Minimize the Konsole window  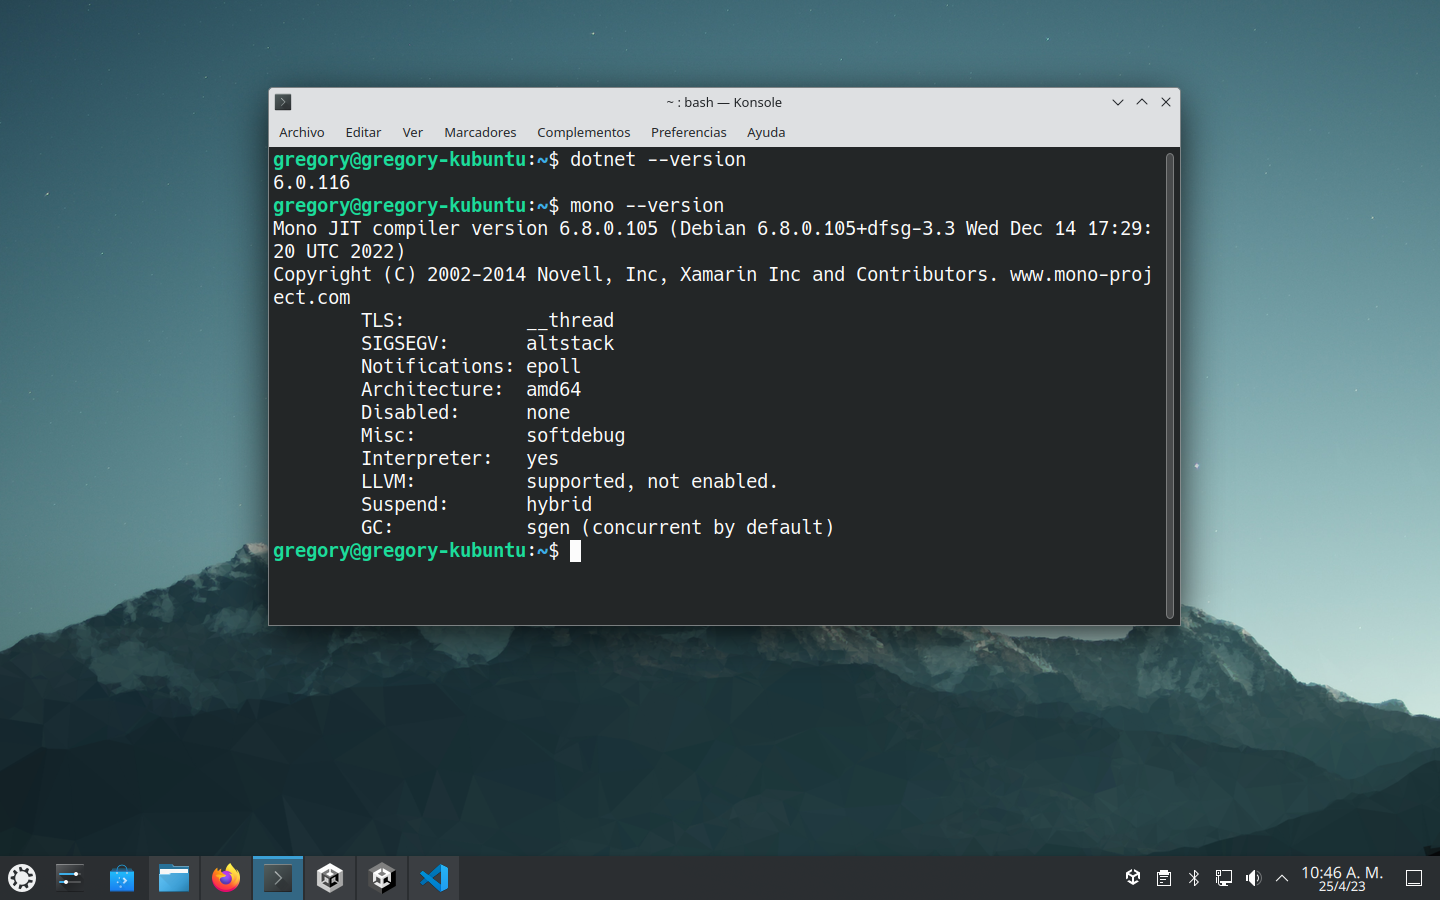click(x=1118, y=102)
